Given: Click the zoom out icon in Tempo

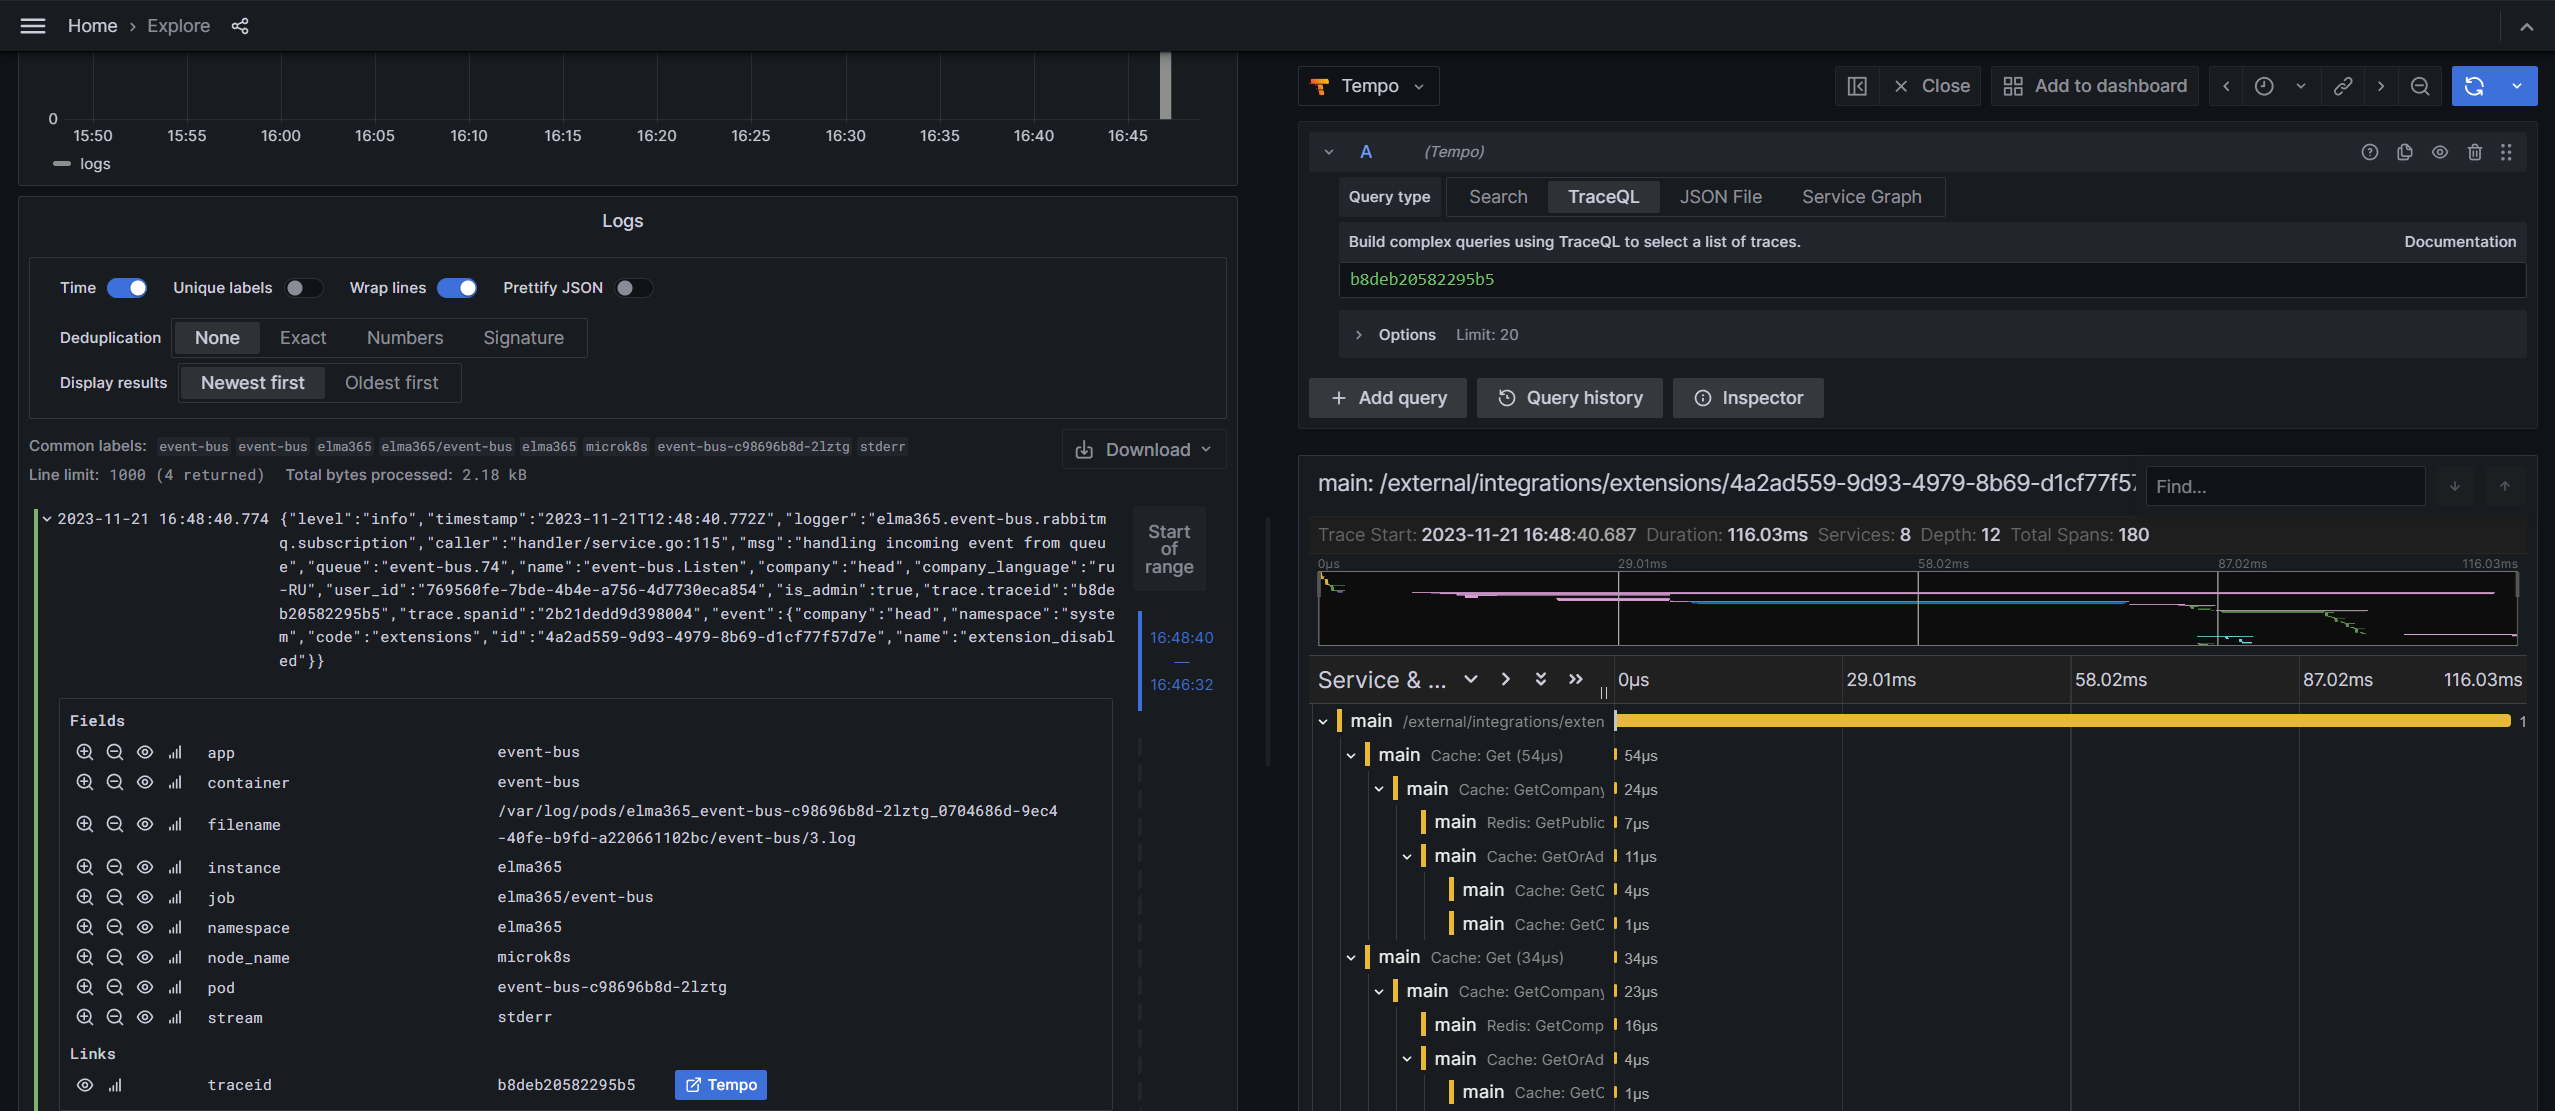Looking at the screenshot, I should (2420, 86).
